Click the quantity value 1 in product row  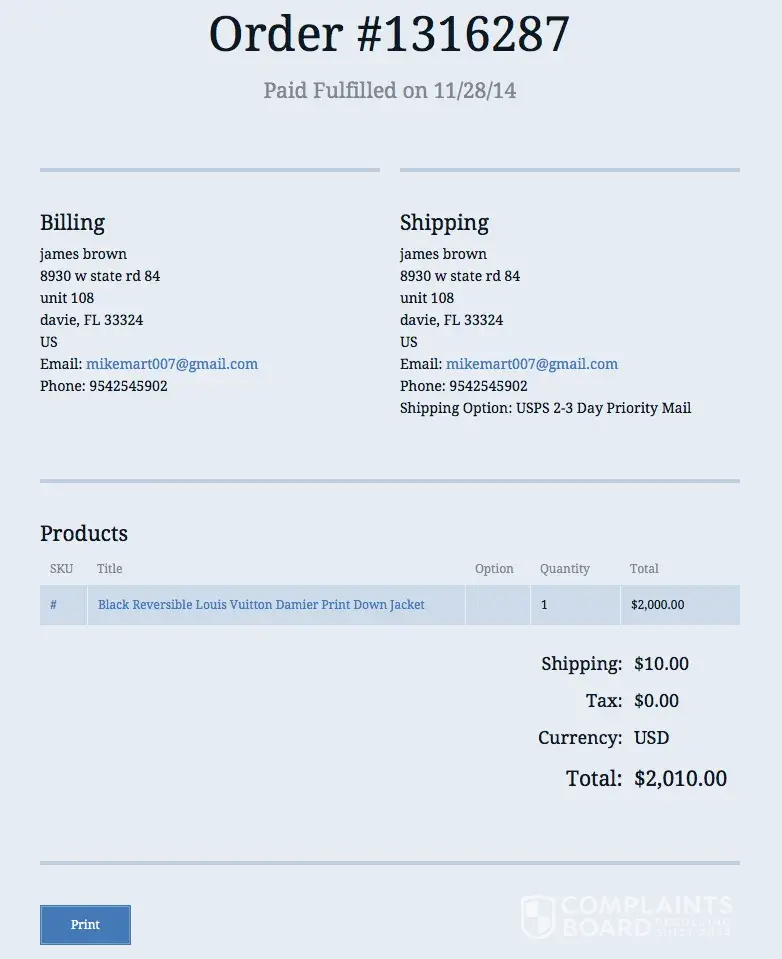click(544, 605)
